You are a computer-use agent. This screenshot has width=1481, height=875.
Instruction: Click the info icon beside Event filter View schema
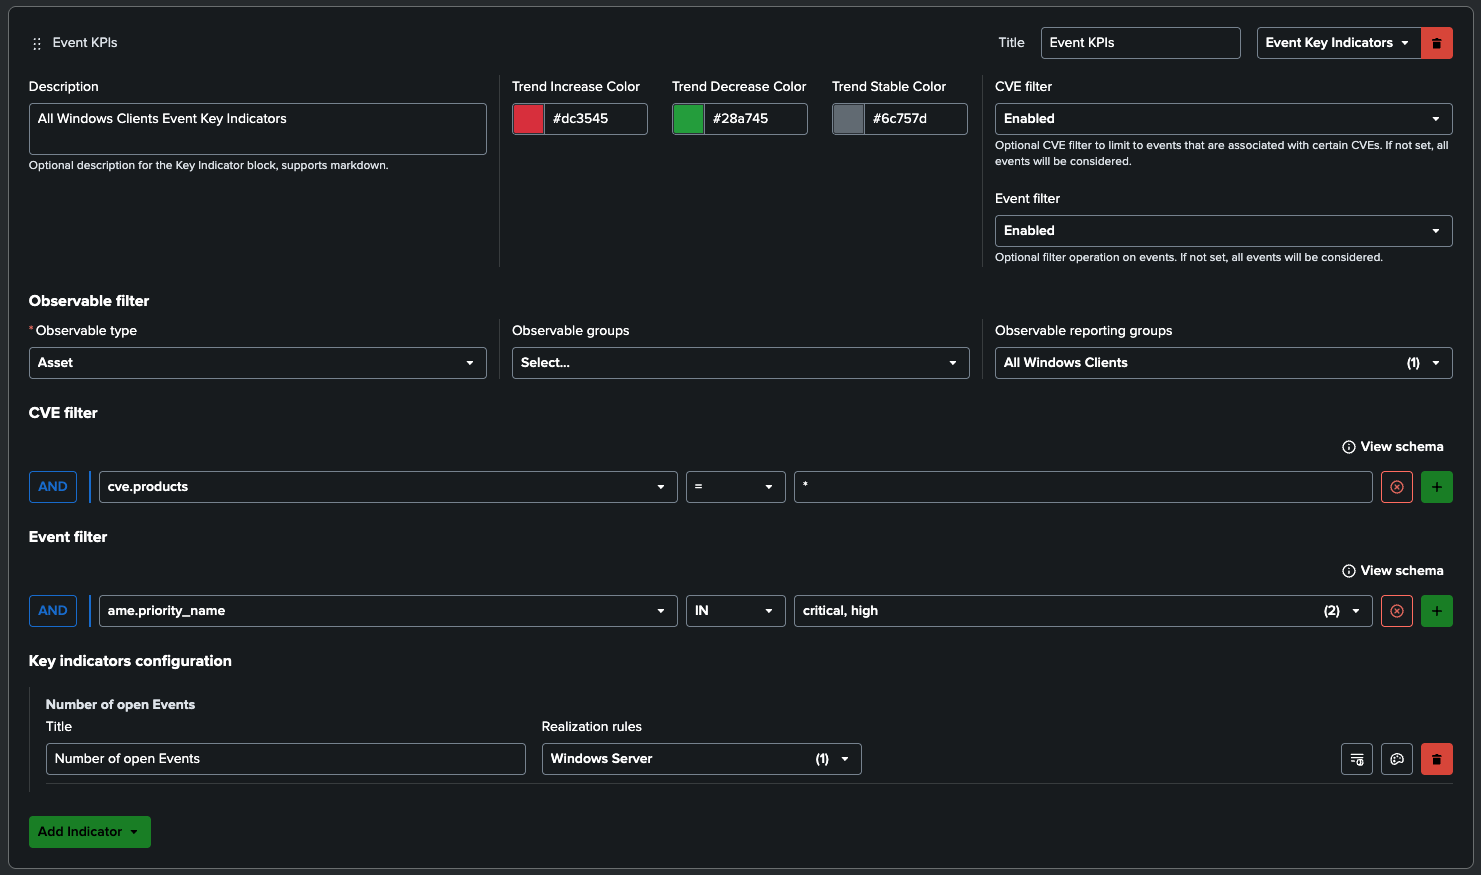coord(1349,570)
